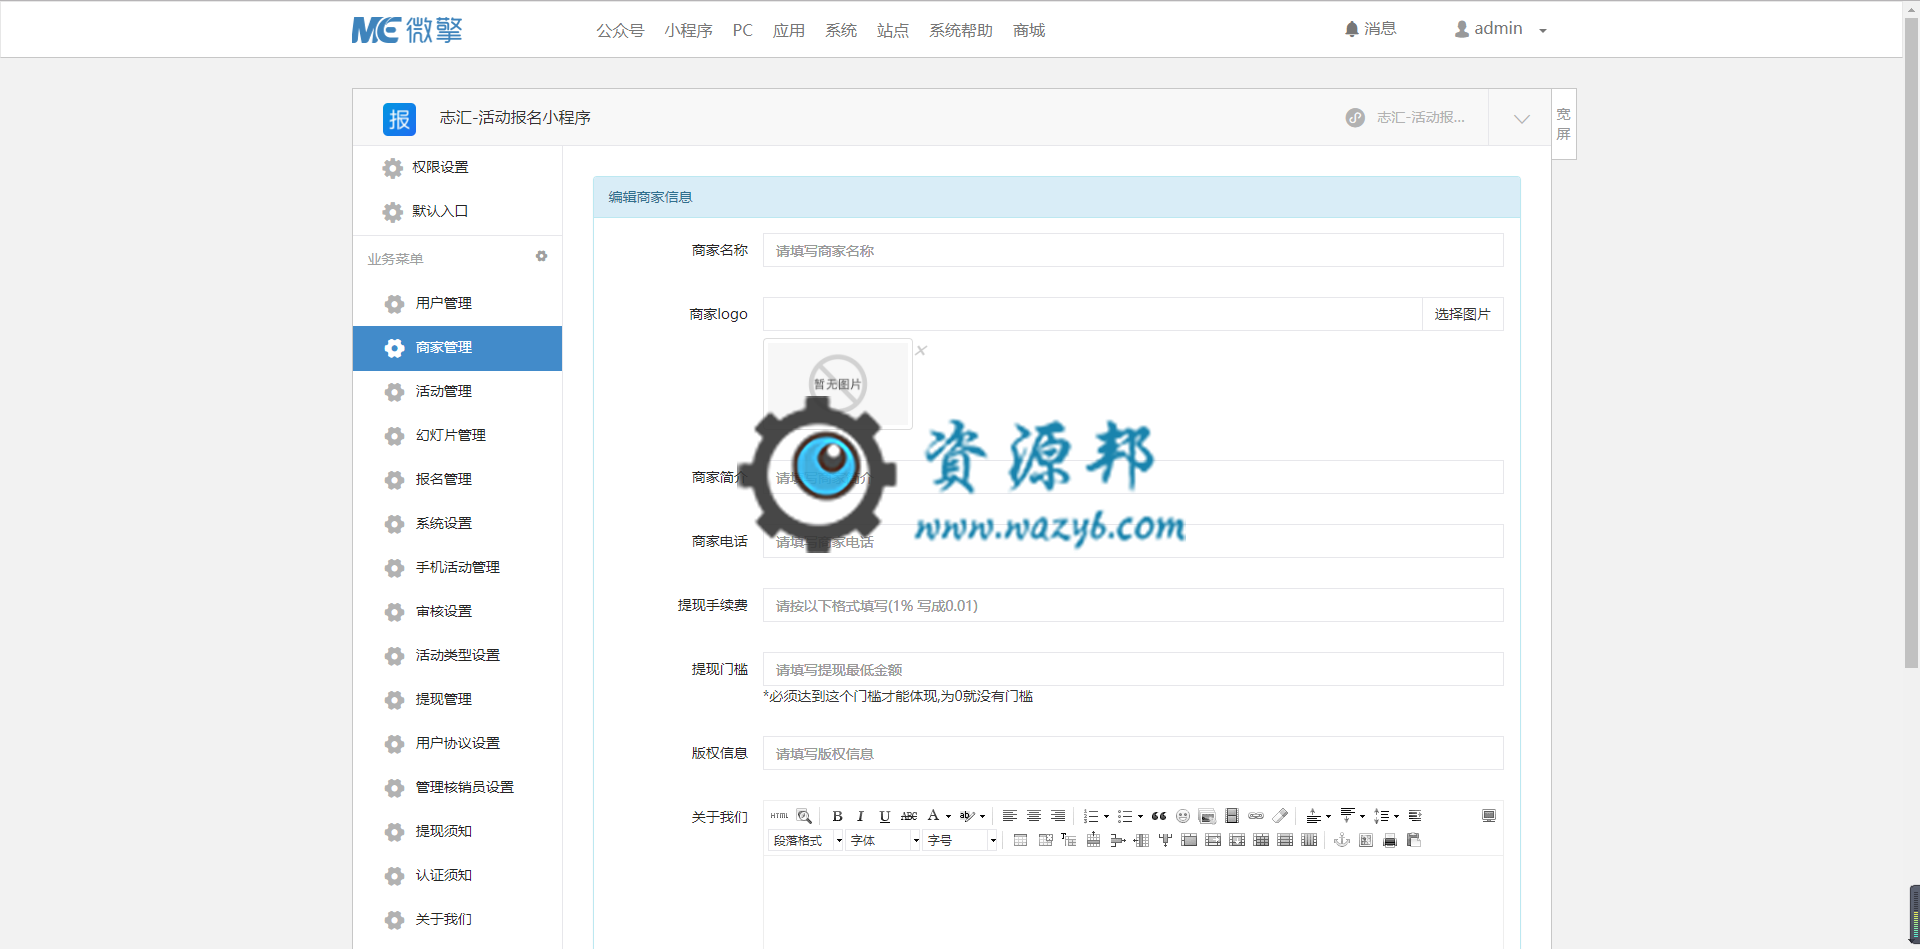This screenshot has width=1920, height=949.
Task: Click the 提现门槛 input field
Action: point(1133,669)
